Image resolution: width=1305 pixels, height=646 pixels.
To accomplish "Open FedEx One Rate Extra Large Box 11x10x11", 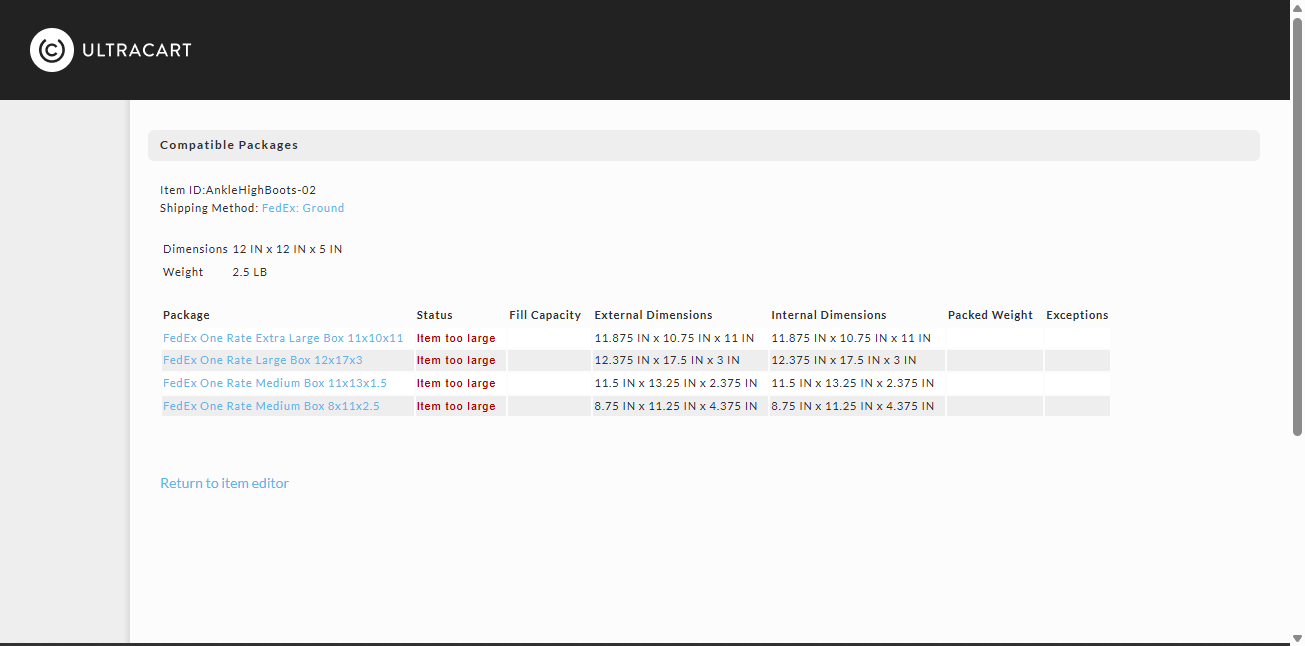I will (x=283, y=338).
